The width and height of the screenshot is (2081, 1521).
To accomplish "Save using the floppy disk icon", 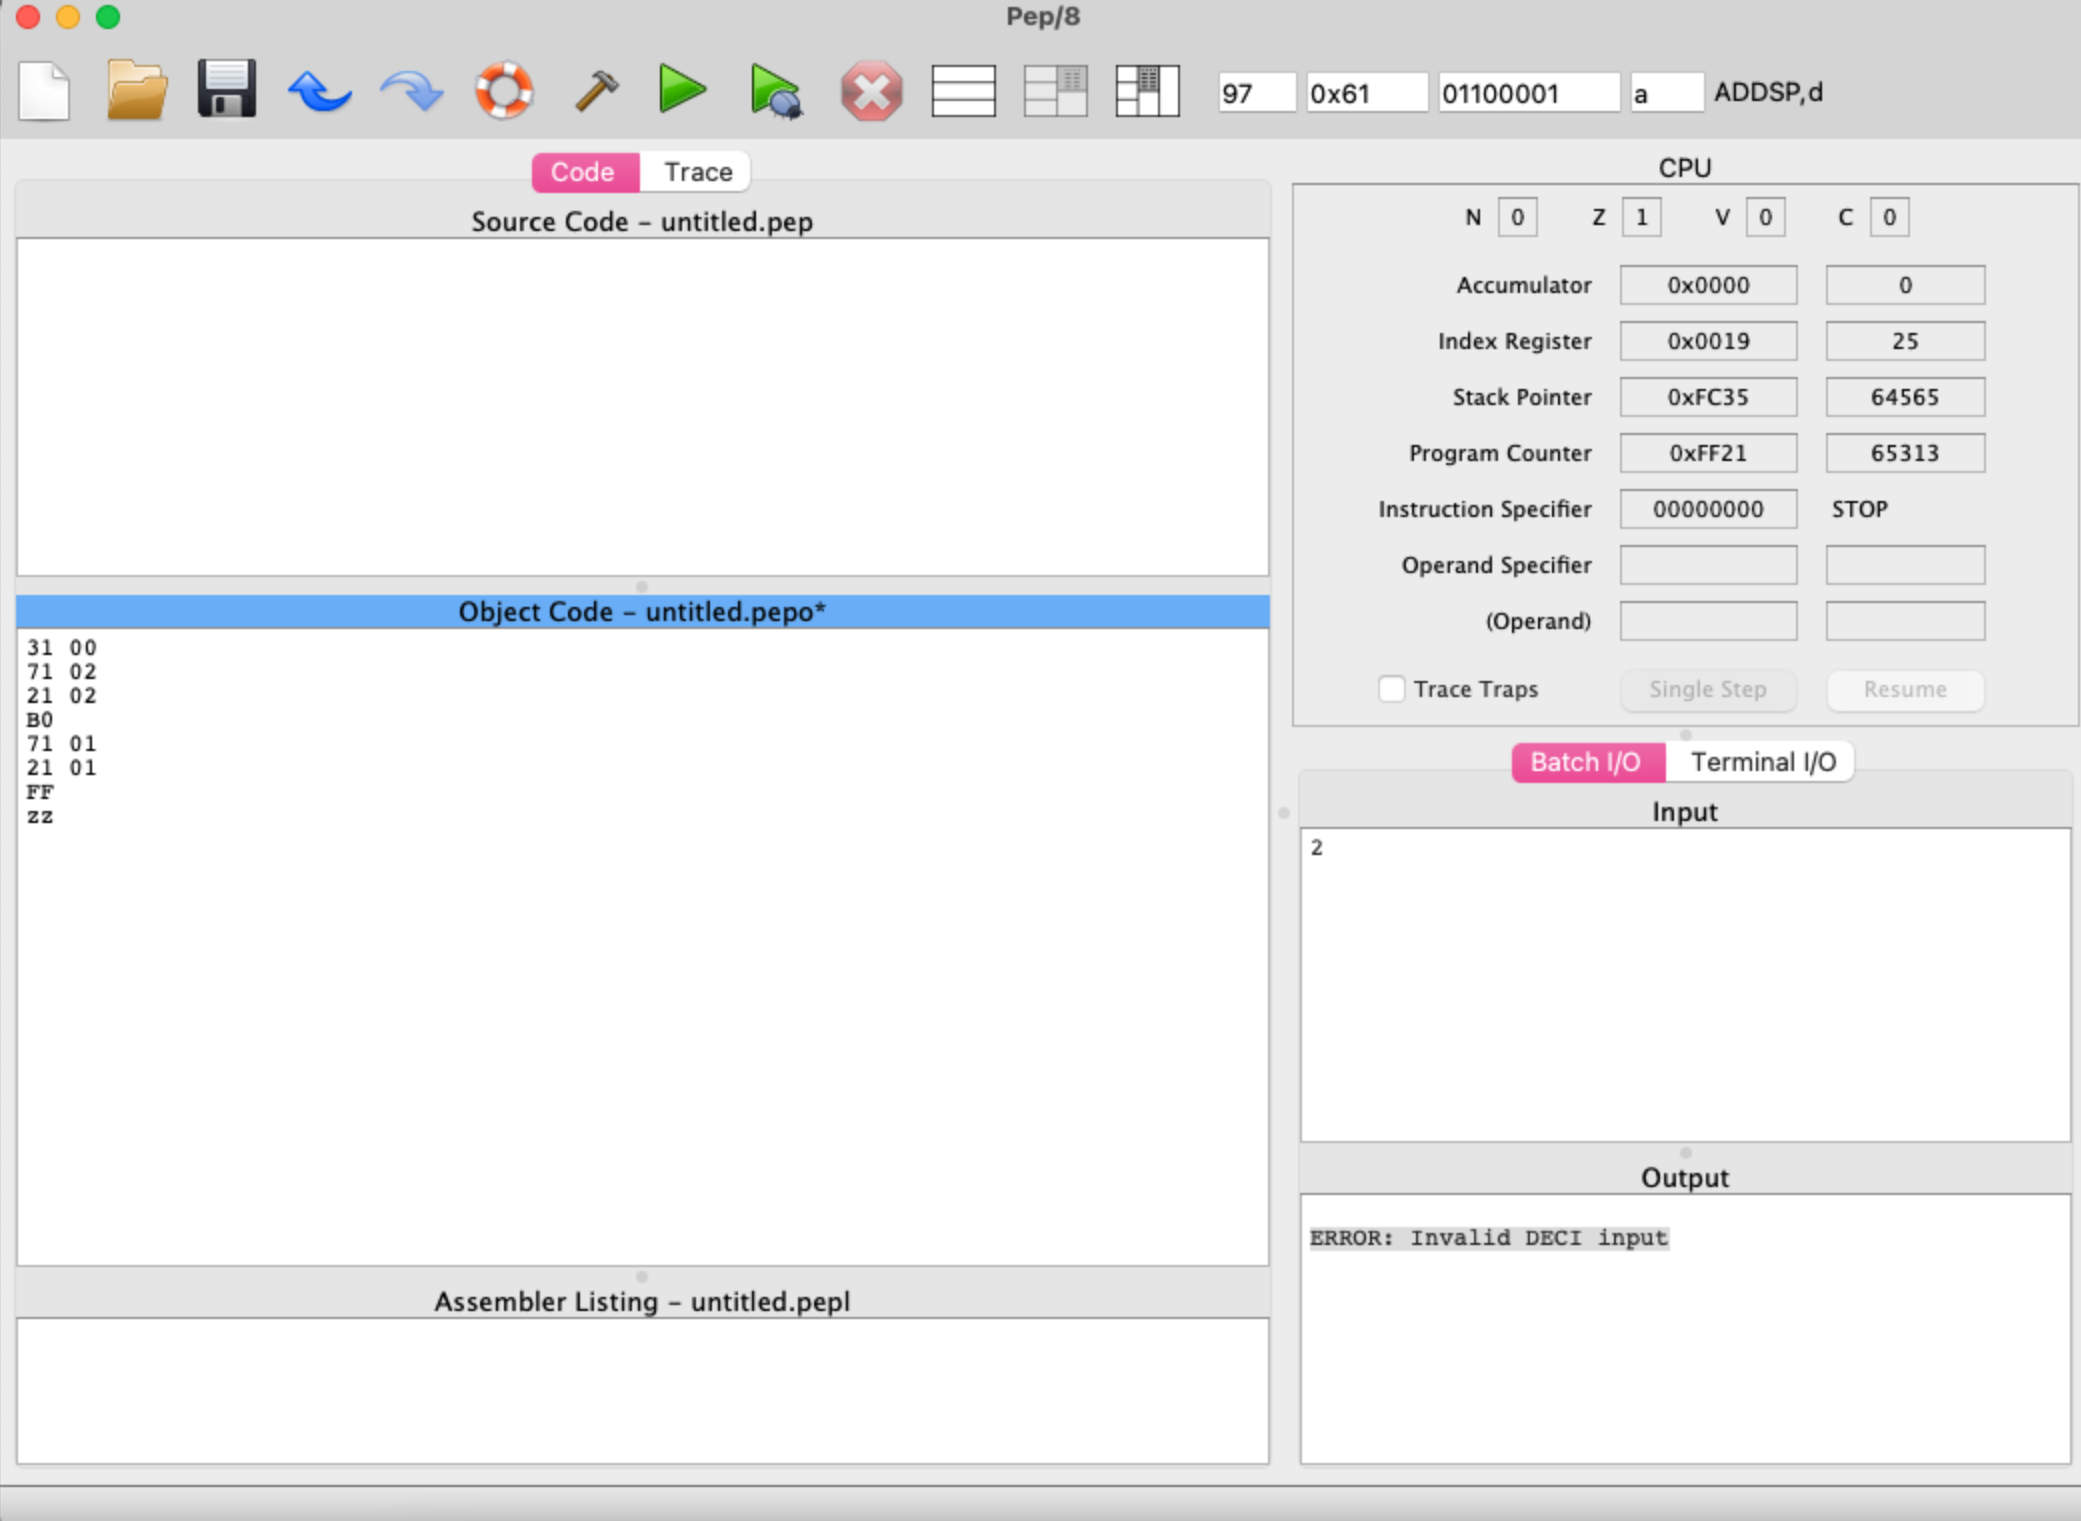I will click(x=227, y=90).
